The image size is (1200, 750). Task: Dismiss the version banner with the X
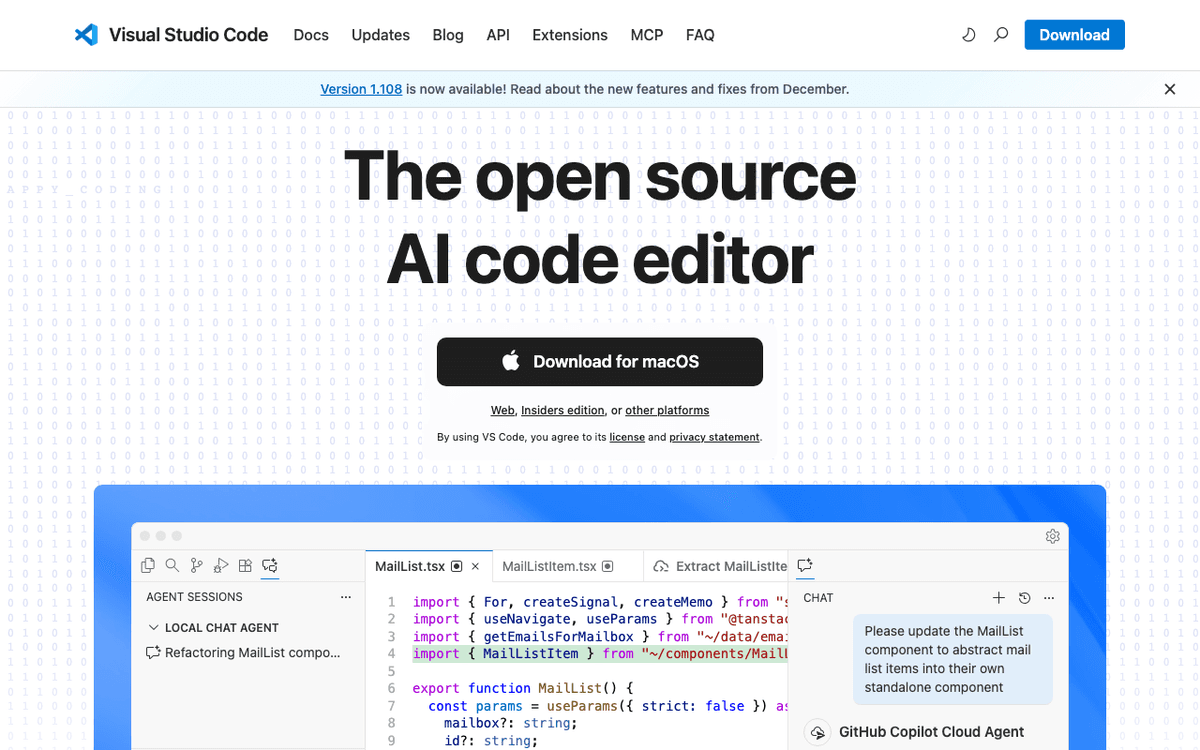(1169, 89)
